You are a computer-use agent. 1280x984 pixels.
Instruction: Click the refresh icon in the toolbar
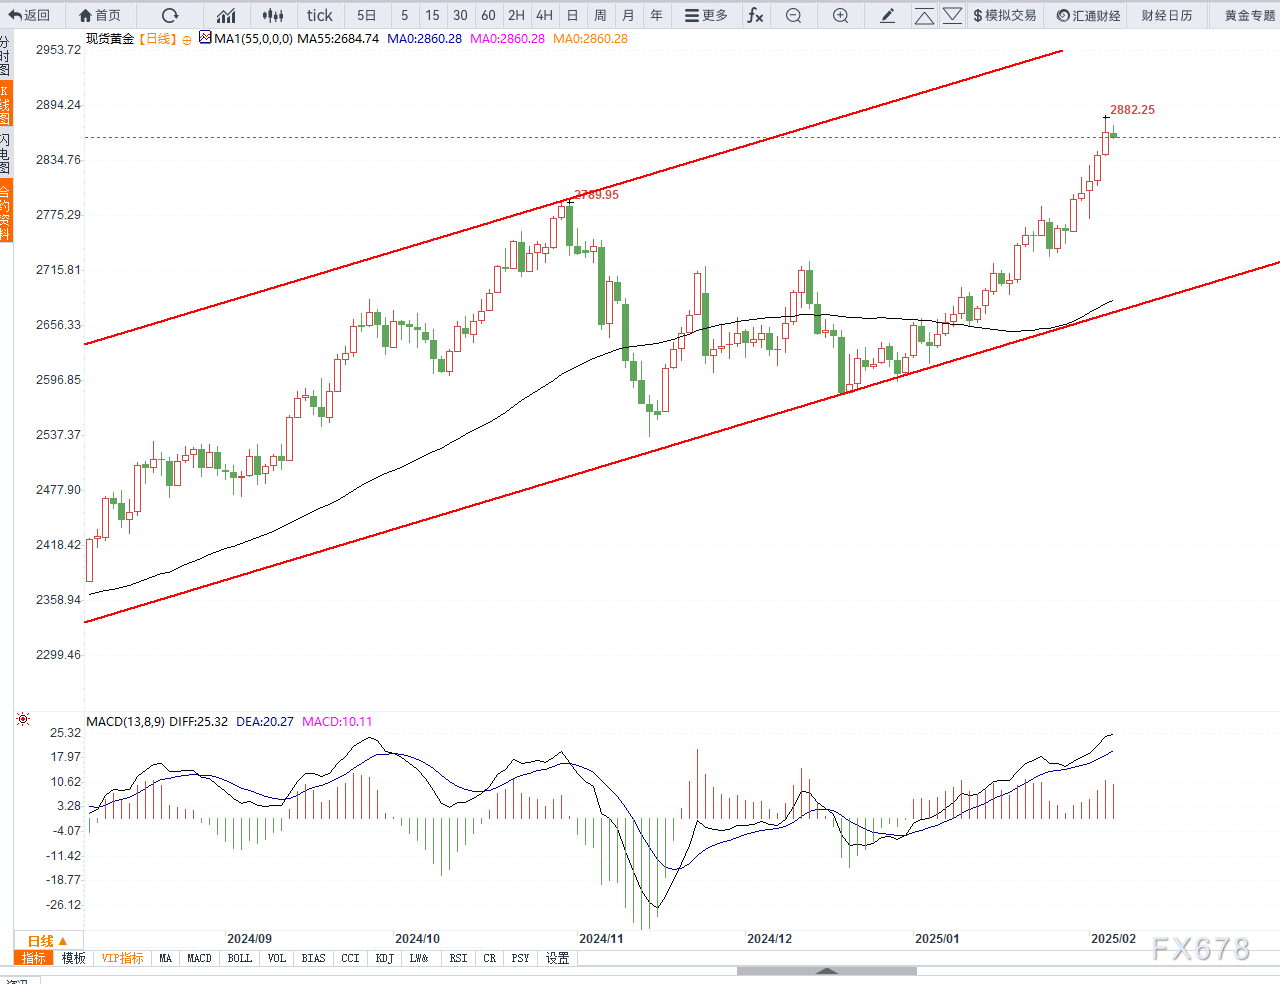[x=170, y=15]
